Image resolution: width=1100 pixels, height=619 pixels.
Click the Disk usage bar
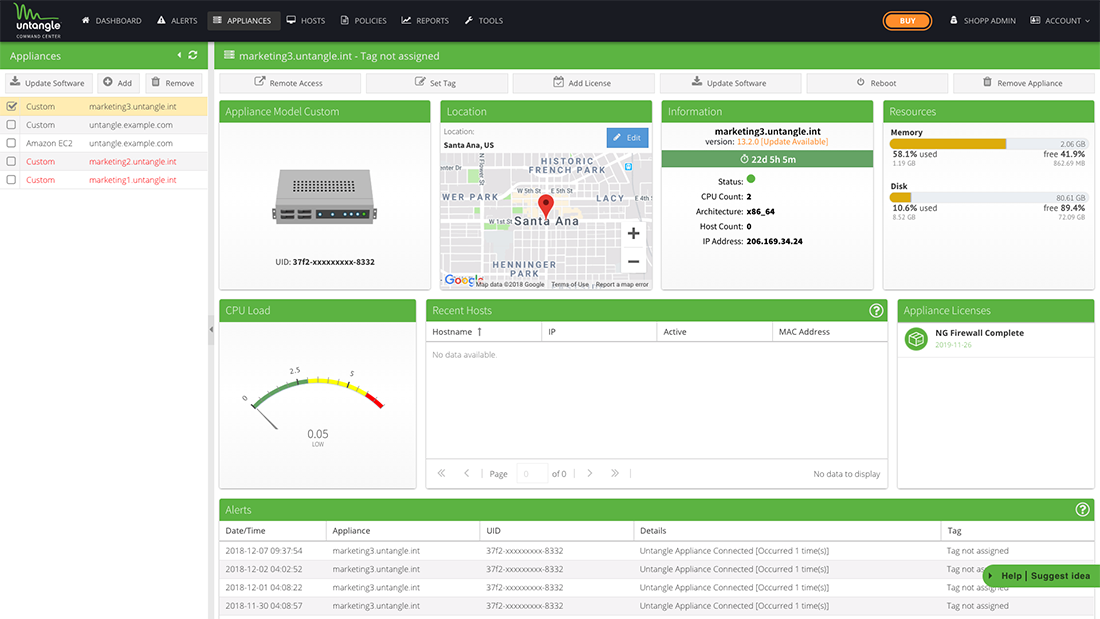pyautogui.click(x=988, y=198)
